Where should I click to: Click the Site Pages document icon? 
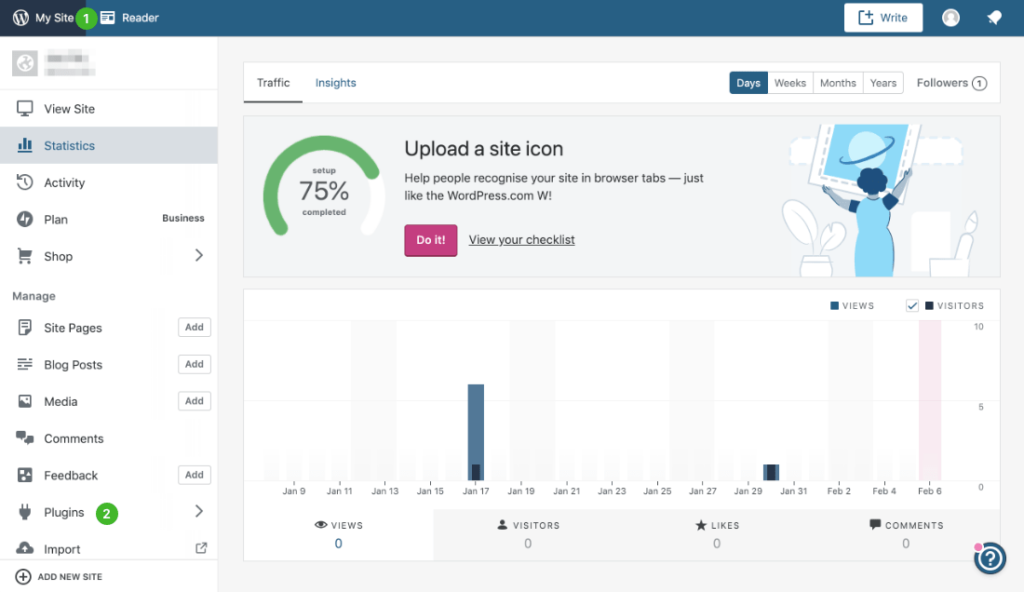(x=25, y=327)
